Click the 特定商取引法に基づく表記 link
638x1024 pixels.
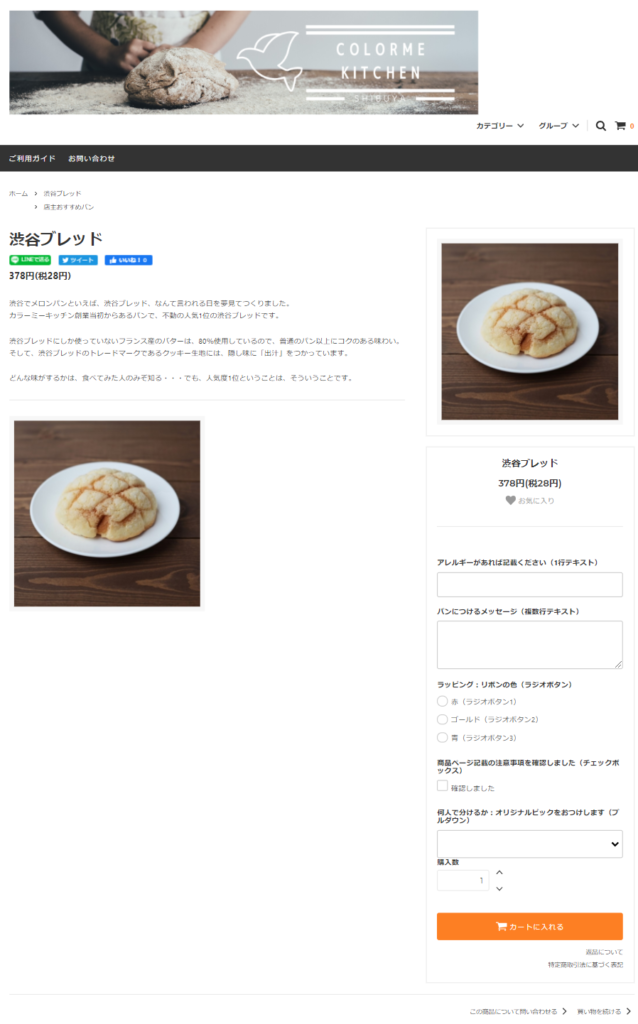[585, 965]
